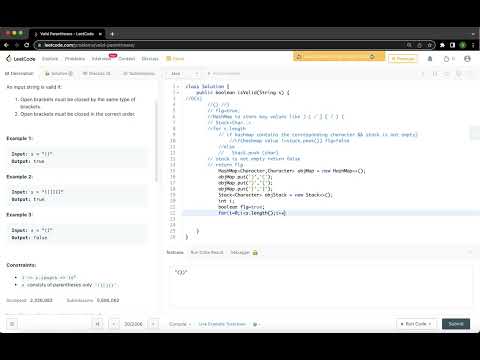Click code line 22 with the for loop
This screenshot has width=480, height=360.
tap(252, 213)
